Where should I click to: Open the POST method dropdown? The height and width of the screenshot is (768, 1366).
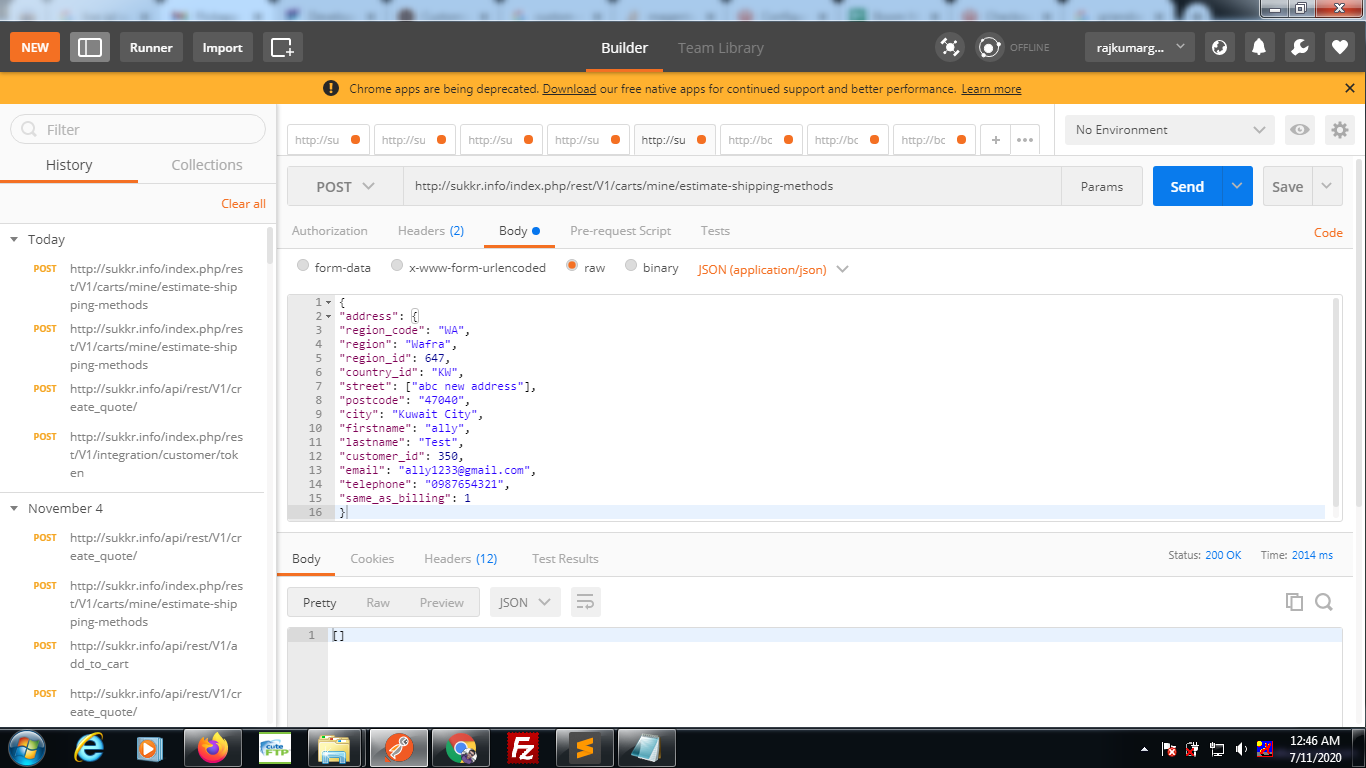[x=344, y=186]
